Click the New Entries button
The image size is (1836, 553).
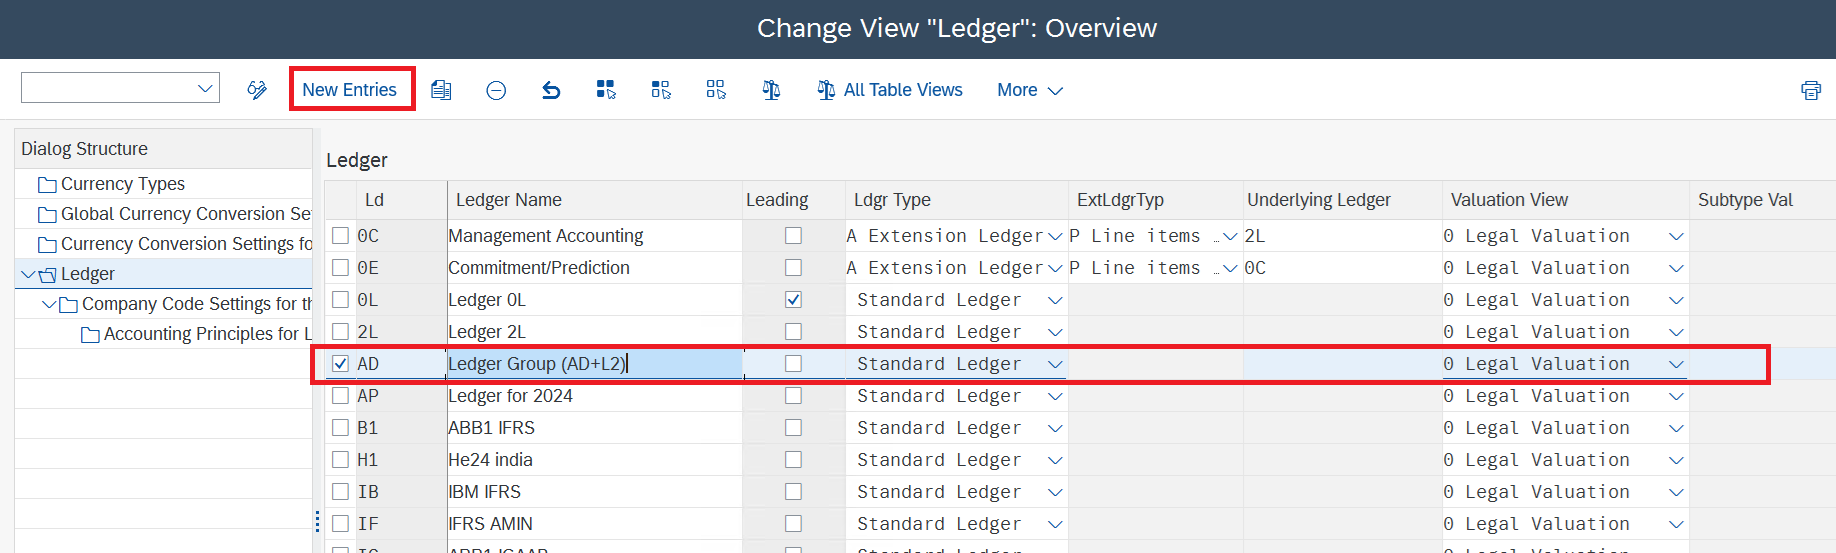tap(350, 90)
